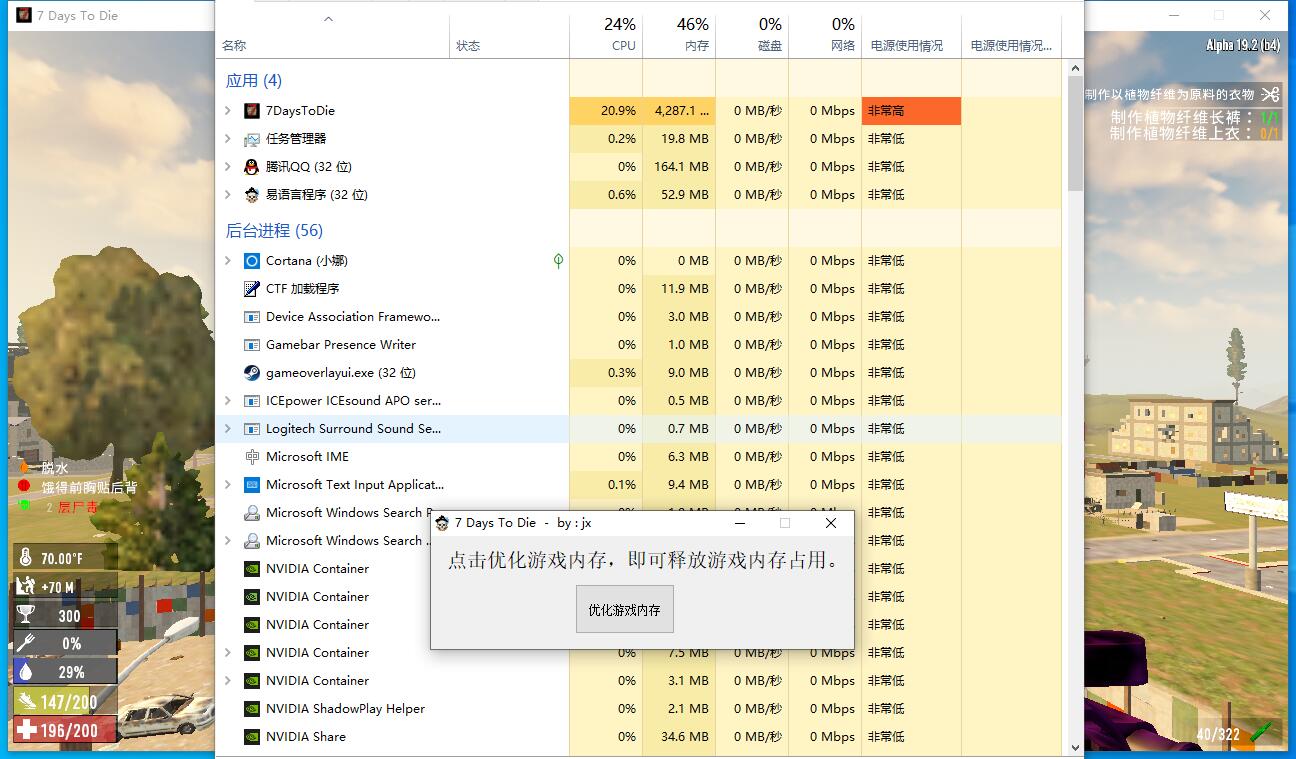
Task: Select the 后台进程 (56) group heading
Action: pyautogui.click(x=274, y=231)
